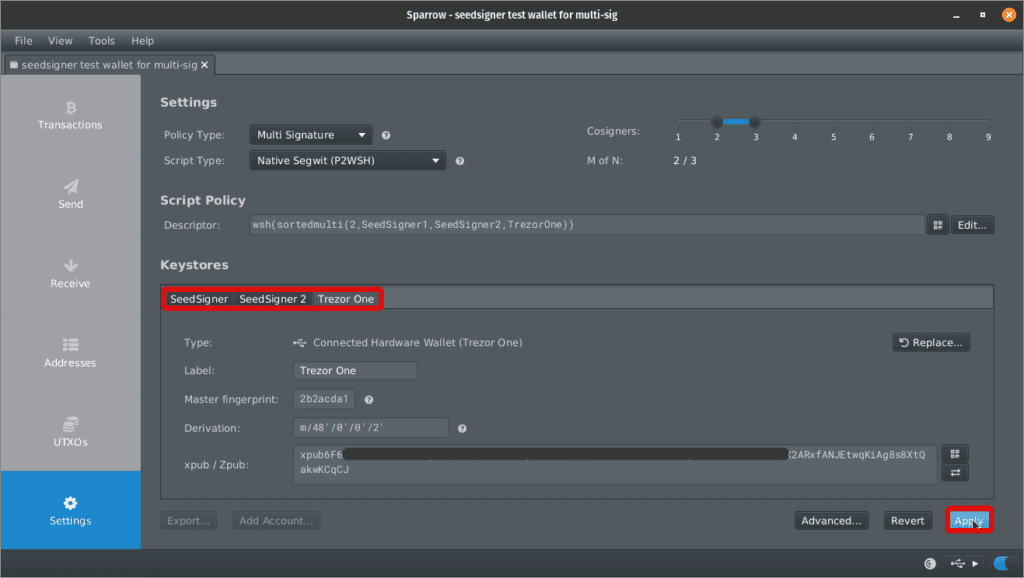
Task: Select the Trezor One keystore tab
Action: coord(345,299)
